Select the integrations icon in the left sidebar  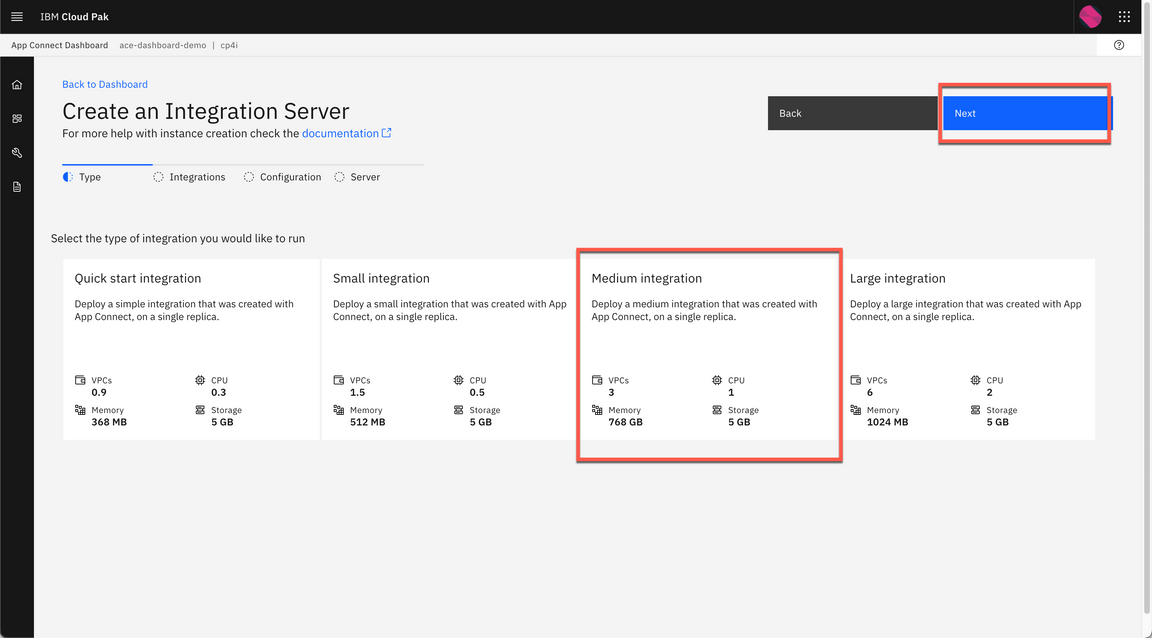(x=16, y=118)
